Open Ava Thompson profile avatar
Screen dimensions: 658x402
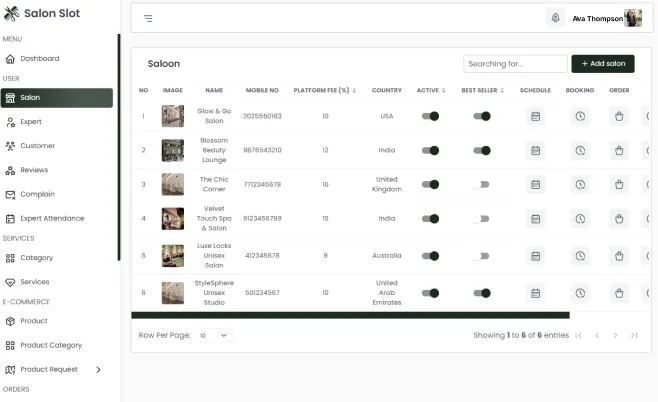(x=633, y=18)
